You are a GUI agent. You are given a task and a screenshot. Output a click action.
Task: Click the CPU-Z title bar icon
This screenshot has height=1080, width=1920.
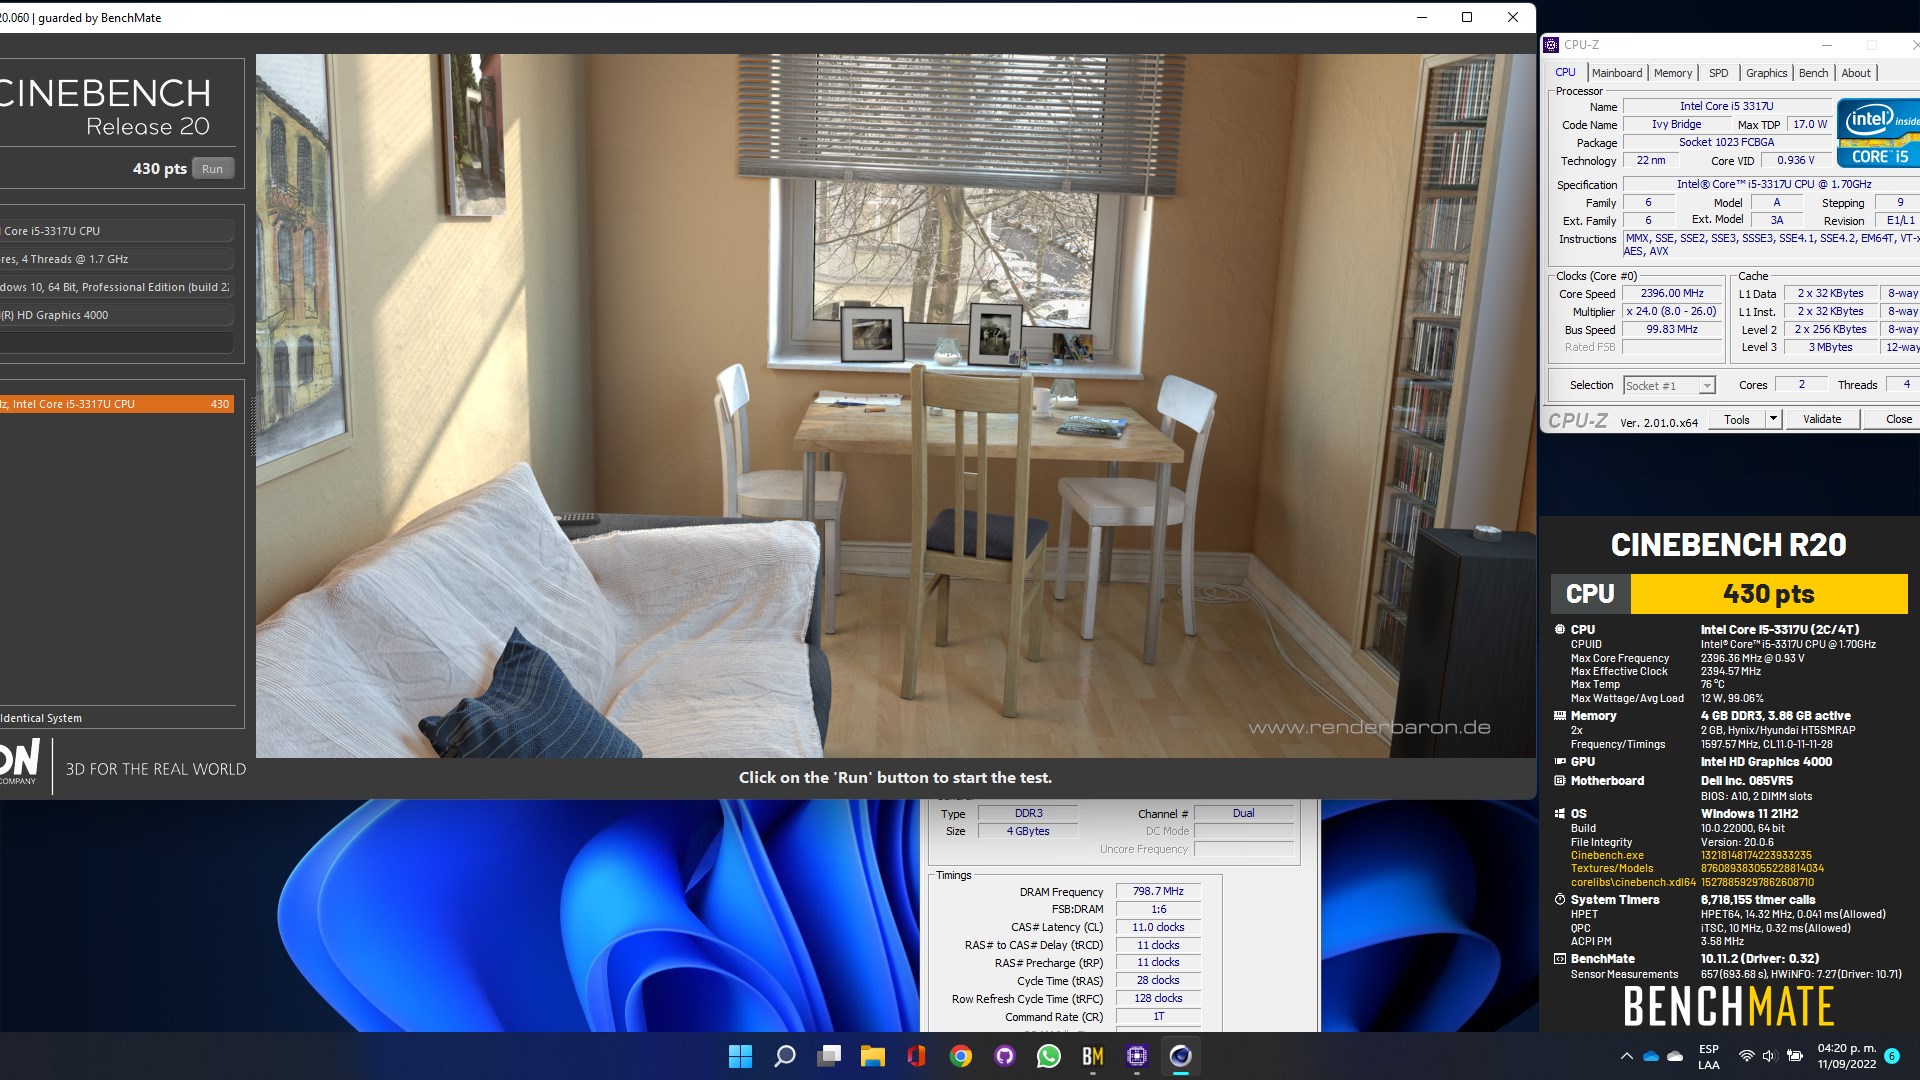[x=1551, y=45]
